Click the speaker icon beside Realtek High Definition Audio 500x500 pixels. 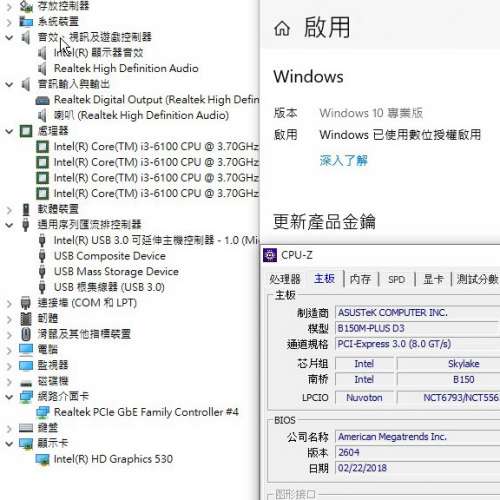42,68
